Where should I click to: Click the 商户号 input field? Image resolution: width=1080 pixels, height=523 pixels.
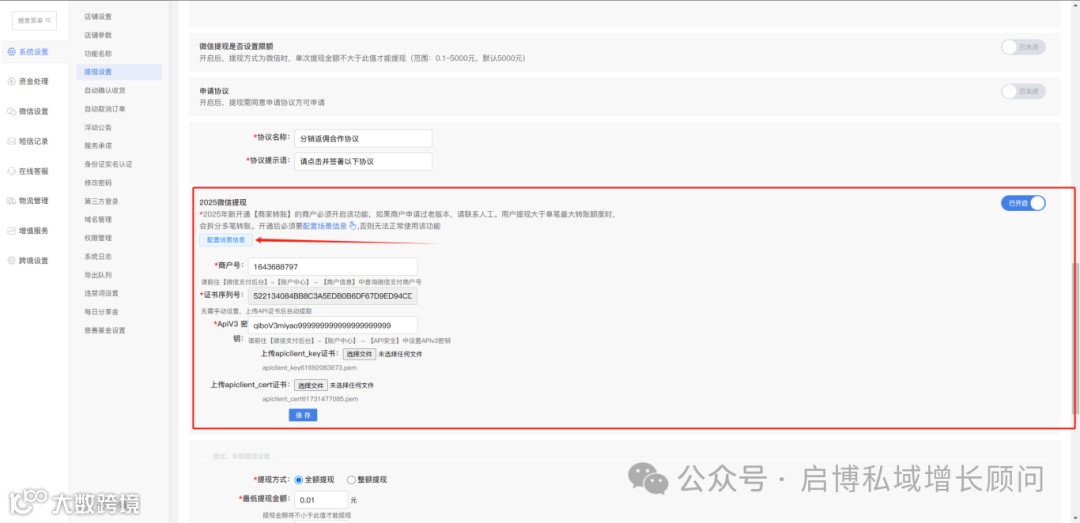click(x=333, y=267)
